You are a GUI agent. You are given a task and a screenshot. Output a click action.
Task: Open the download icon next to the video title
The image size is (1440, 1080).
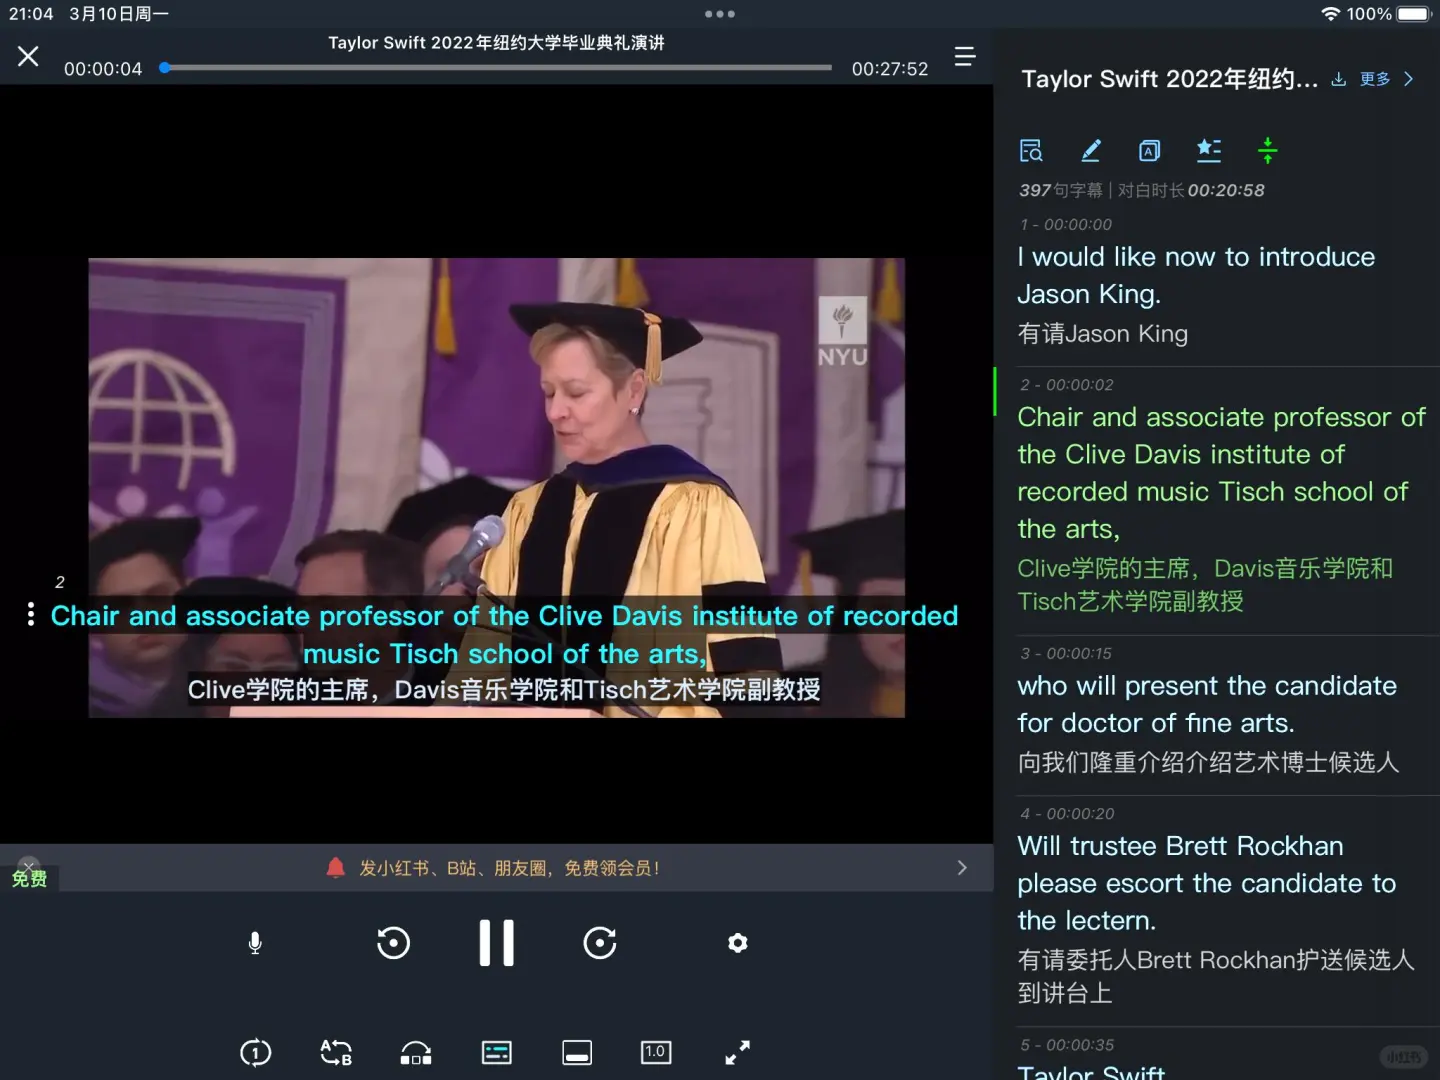coord(1339,79)
